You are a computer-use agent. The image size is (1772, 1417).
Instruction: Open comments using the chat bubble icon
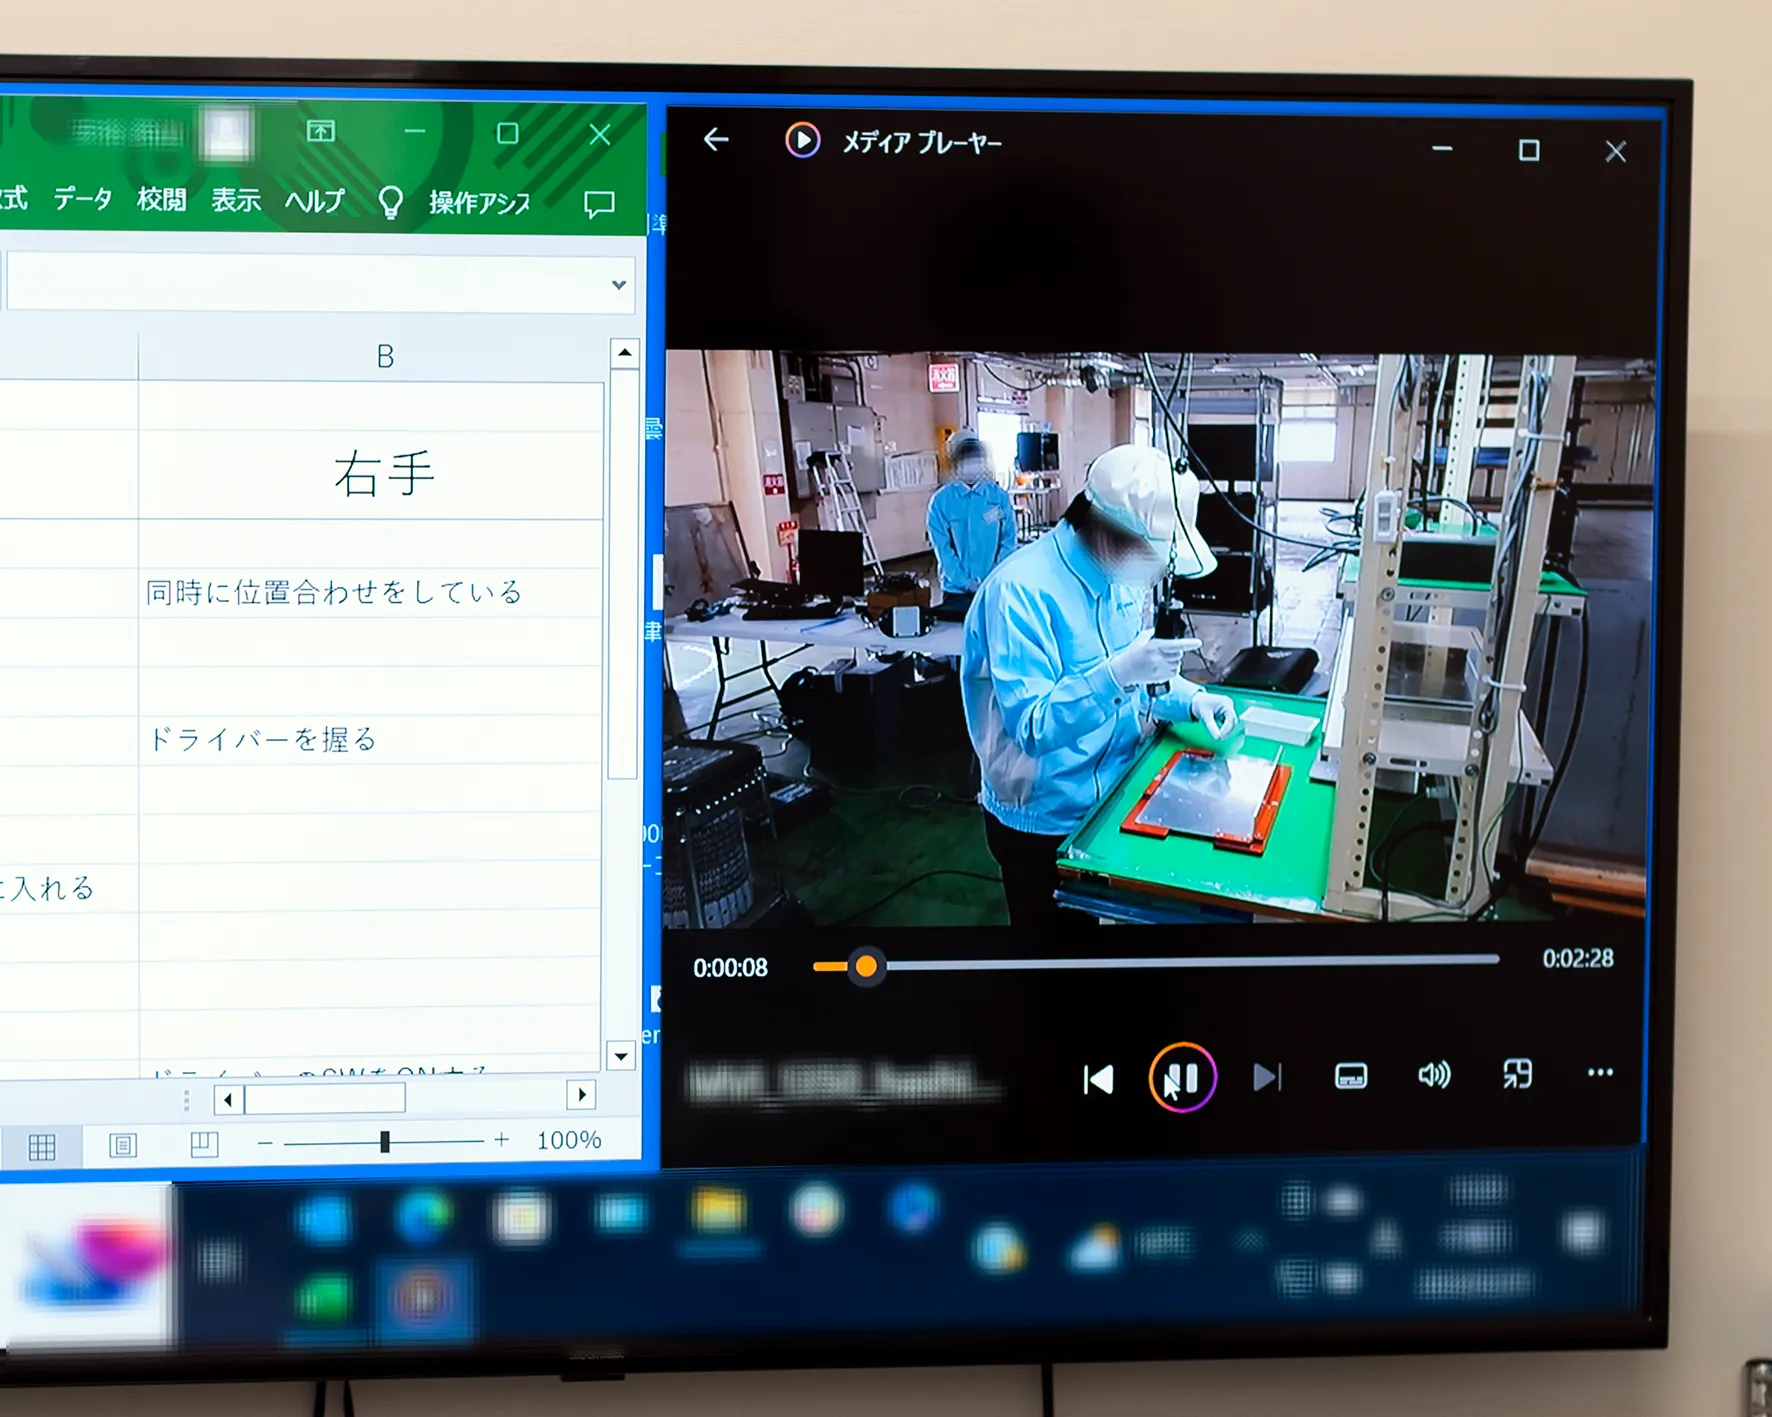[x=598, y=204]
